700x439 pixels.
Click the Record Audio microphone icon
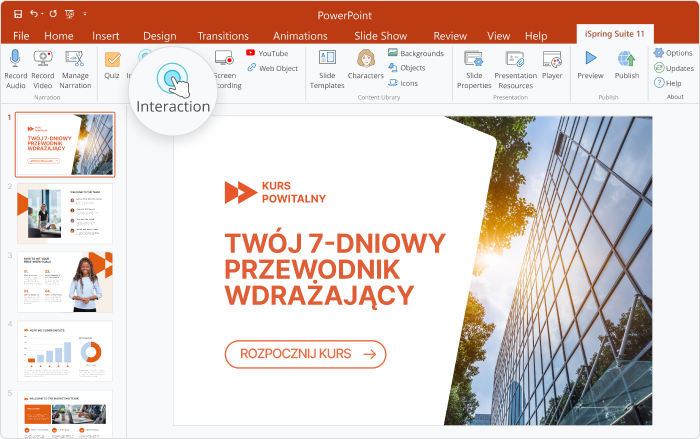(x=15, y=59)
